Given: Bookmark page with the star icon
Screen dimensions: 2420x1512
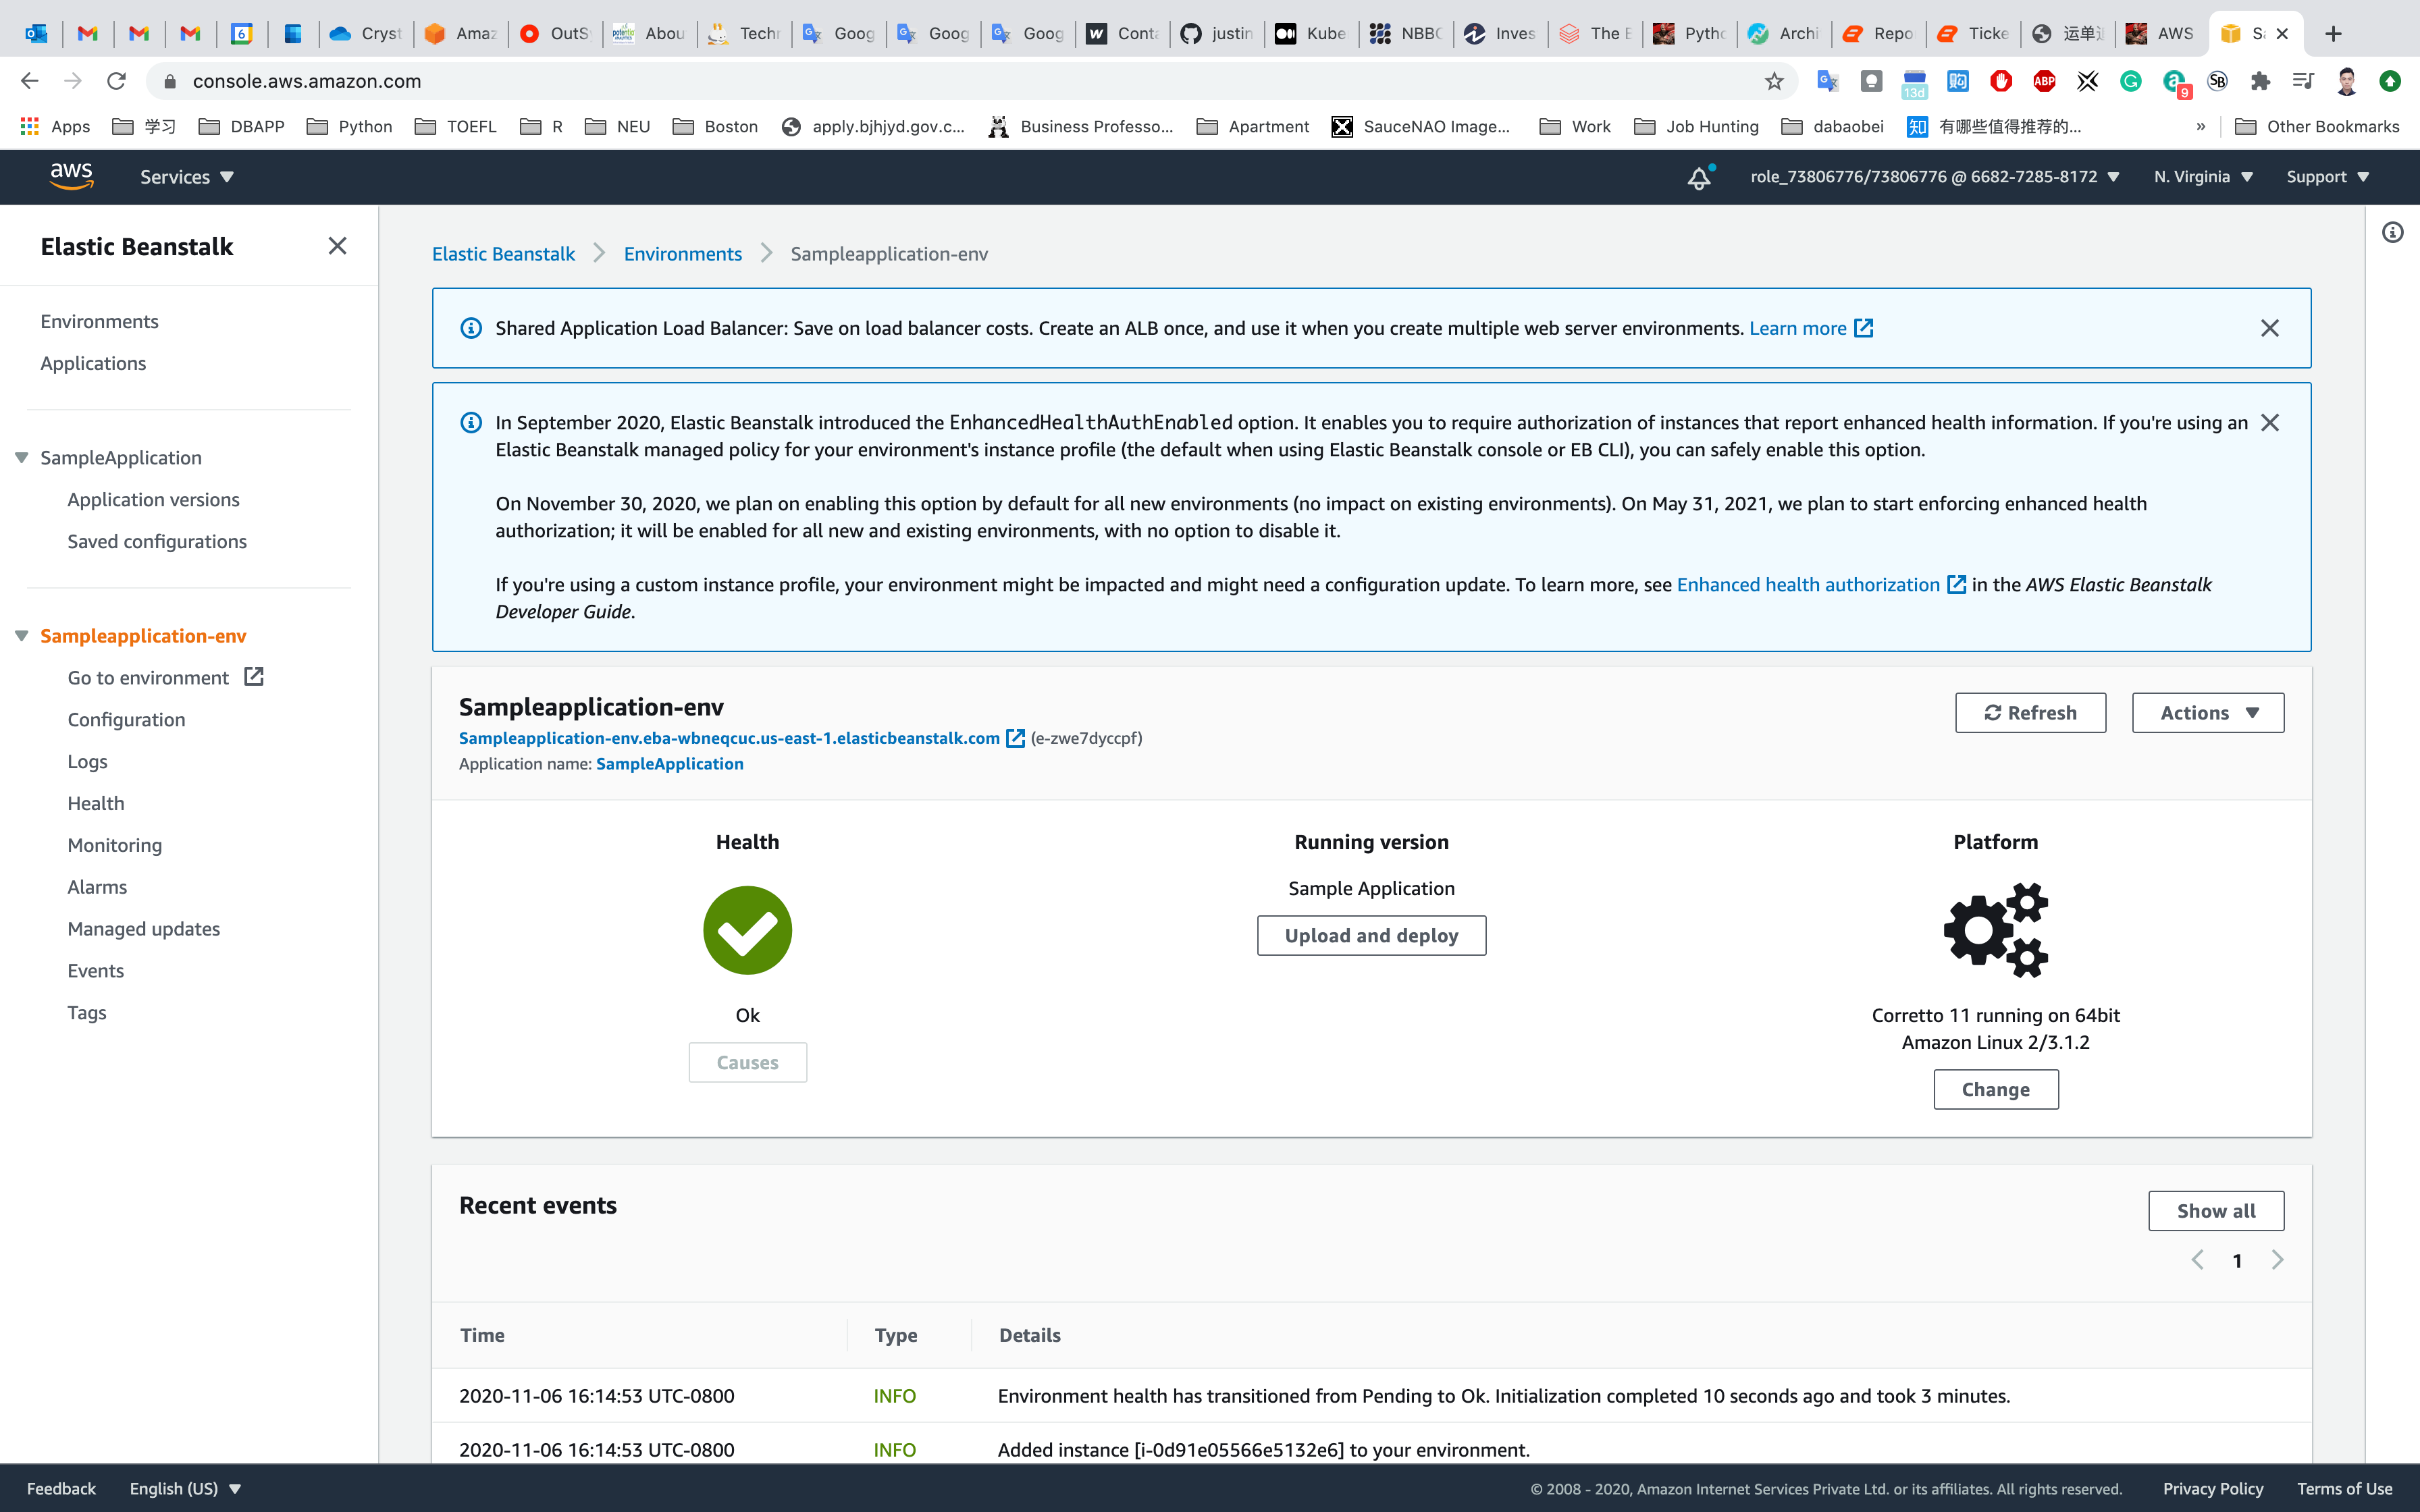Looking at the screenshot, I should click(x=1774, y=81).
